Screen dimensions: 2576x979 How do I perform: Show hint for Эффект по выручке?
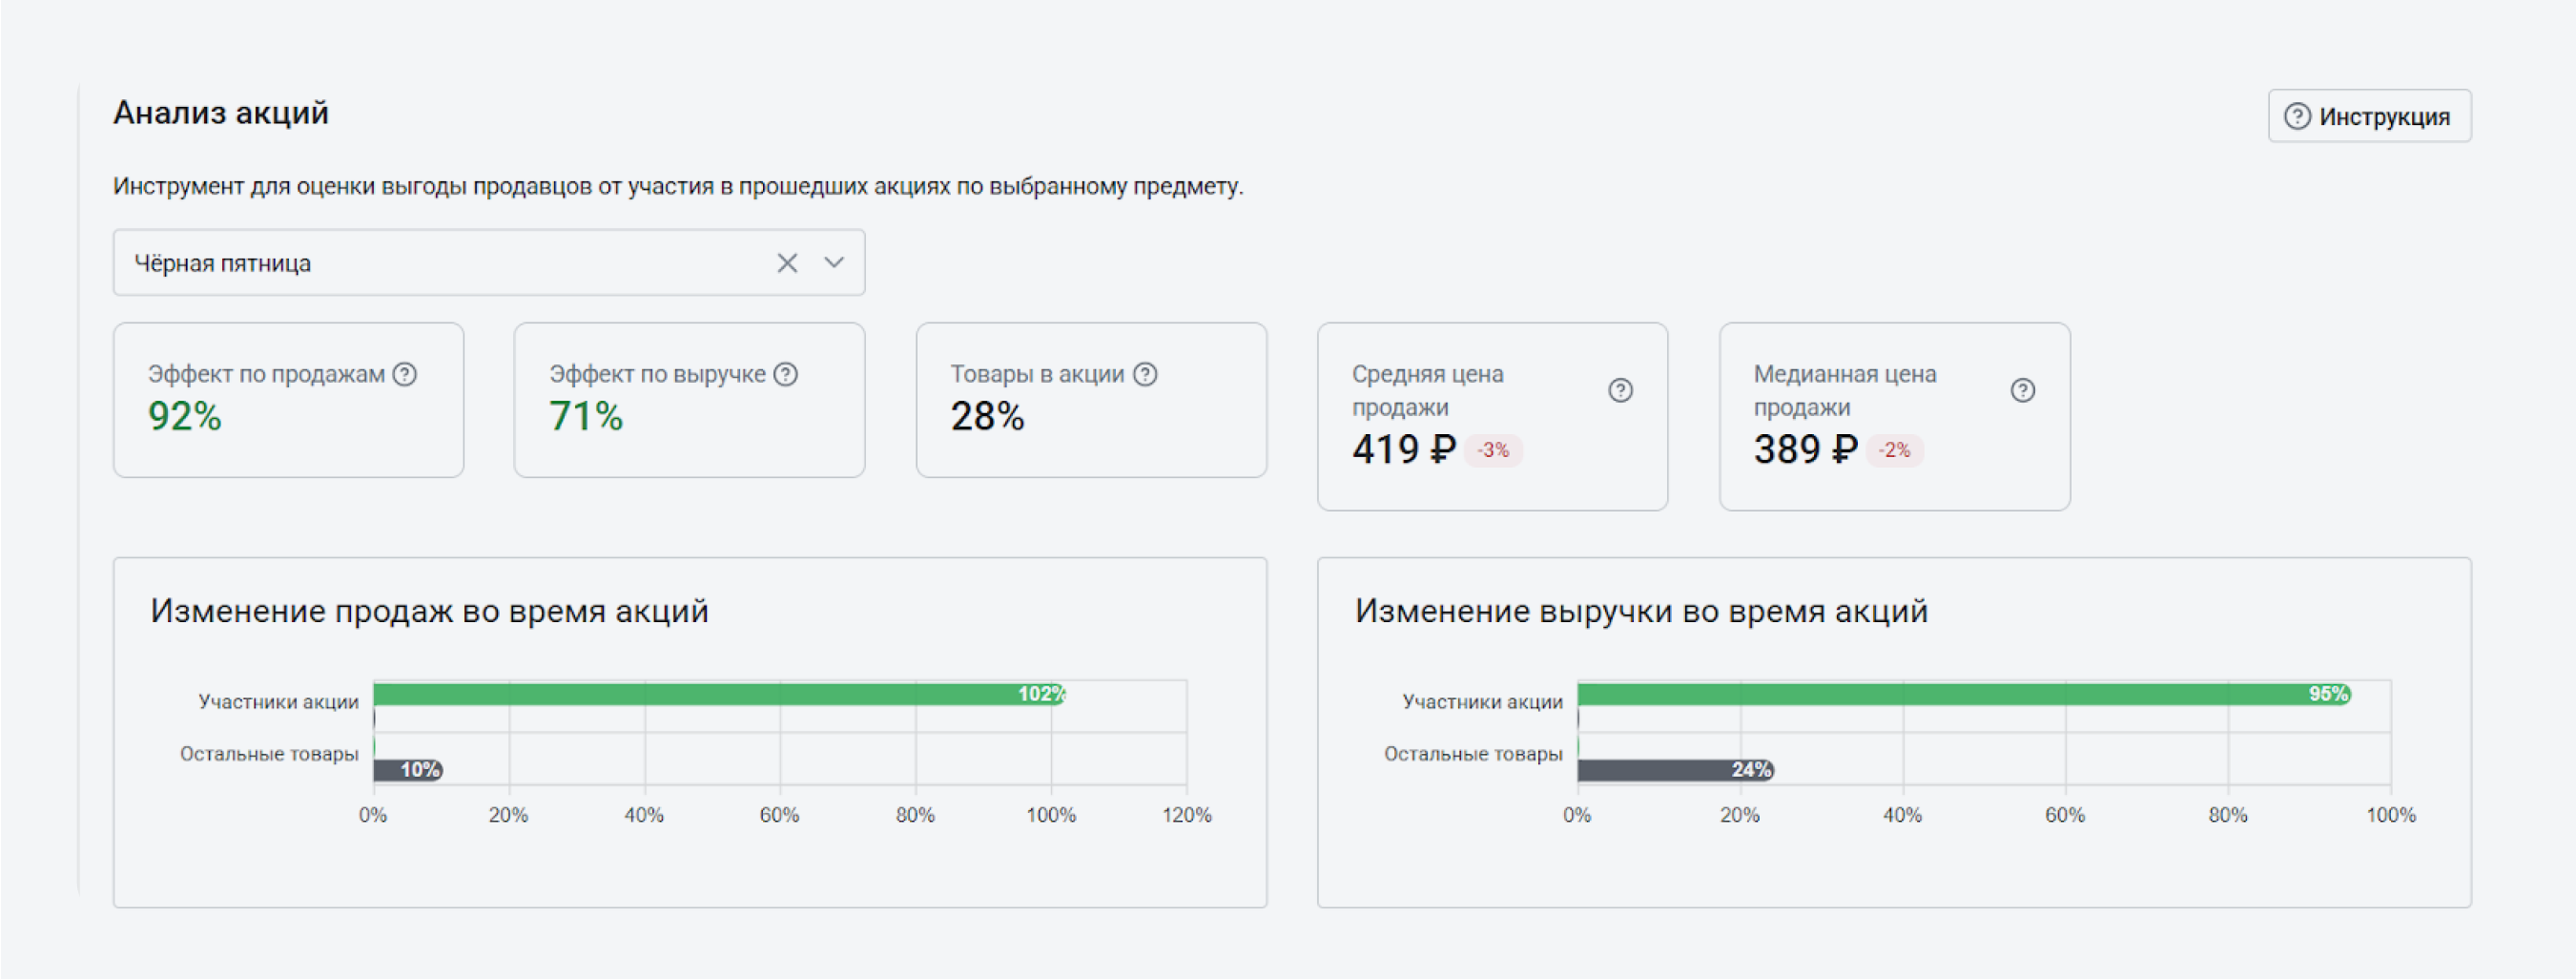tap(786, 374)
